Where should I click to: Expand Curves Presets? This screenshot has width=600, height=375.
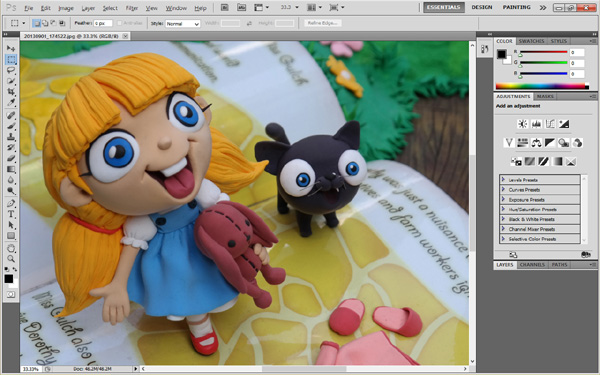[x=540, y=189]
